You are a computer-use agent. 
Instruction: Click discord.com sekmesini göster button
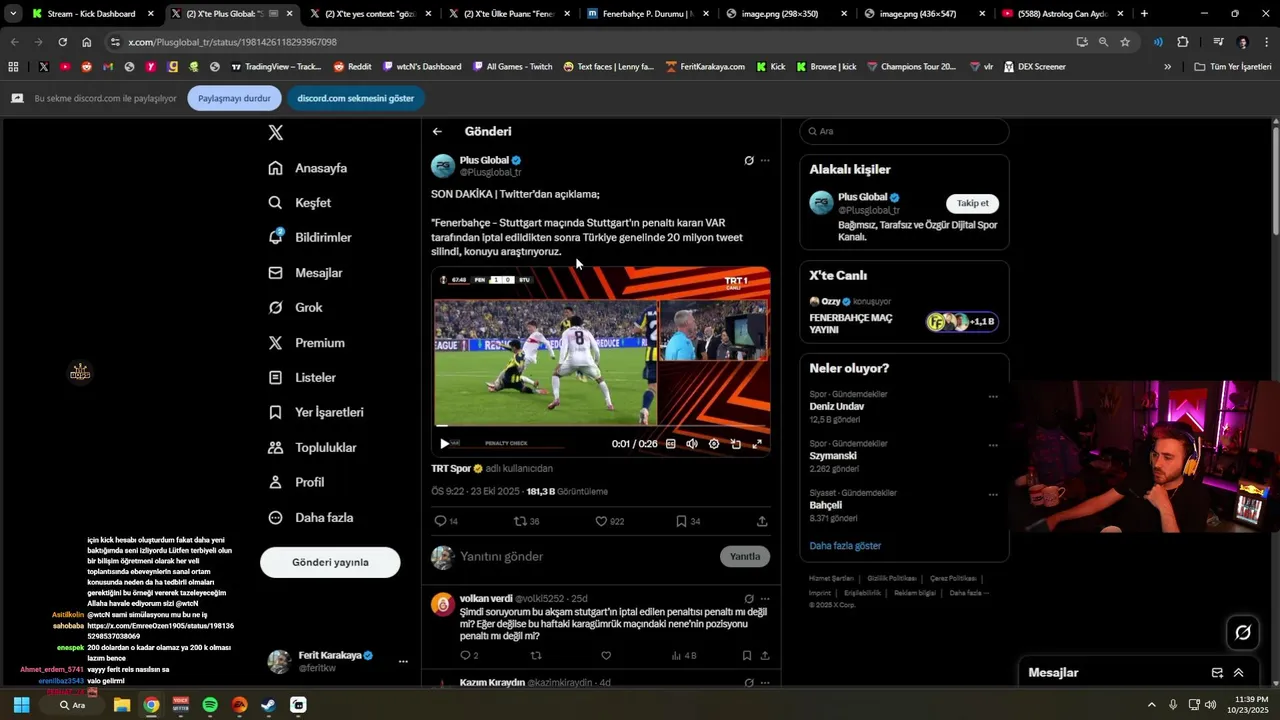(355, 98)
